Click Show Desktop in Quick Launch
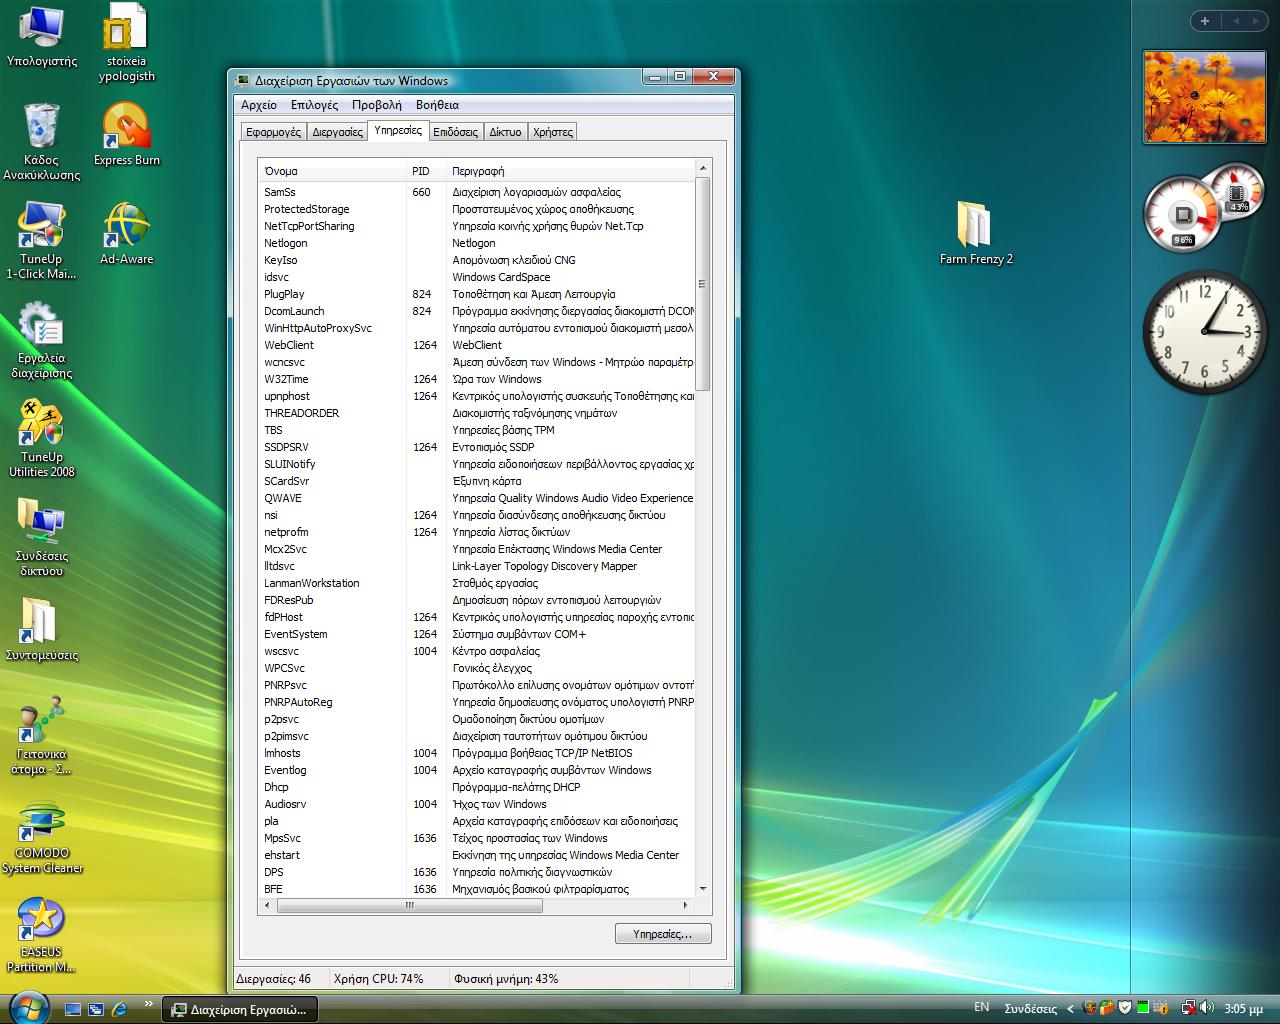The image size is (1280, 1024). pyautogui.click(x=73, y=1009)
